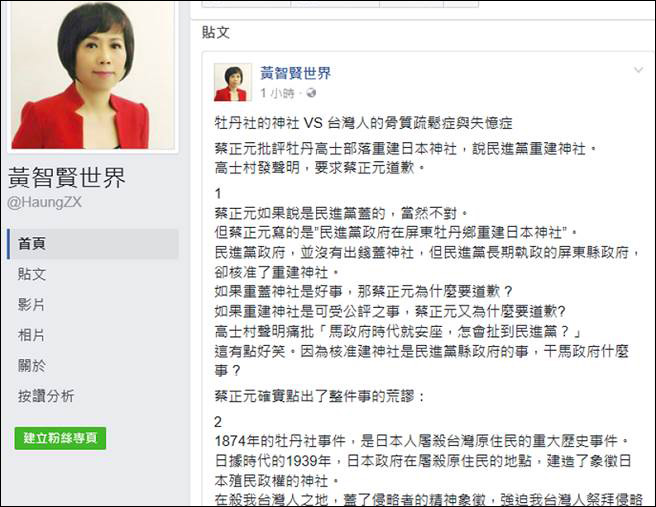The width and height of the screenshot is (656, 507).
Task: Click the @HaungZX page username
Action: click(44, 202)
